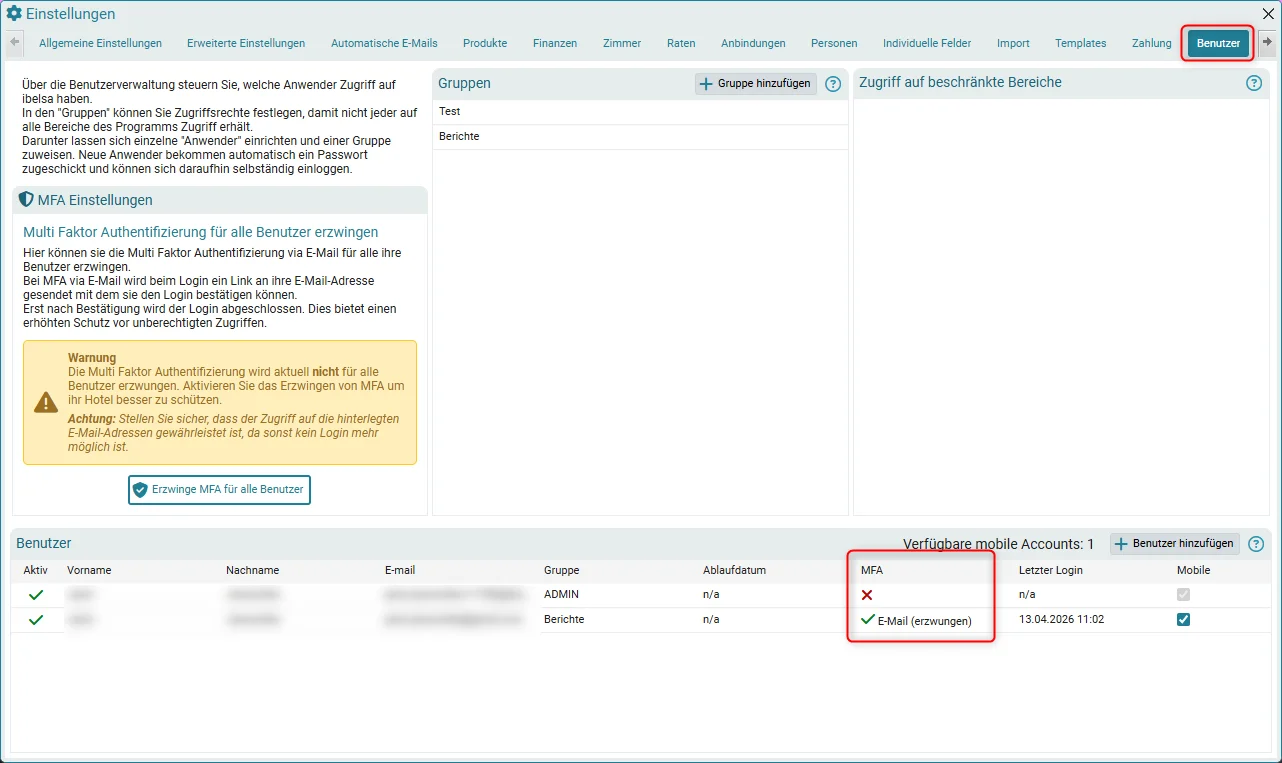Click the Nachname column header
Image resolution: width=1282 pixels, height=763 pixels.
point(252,571)
